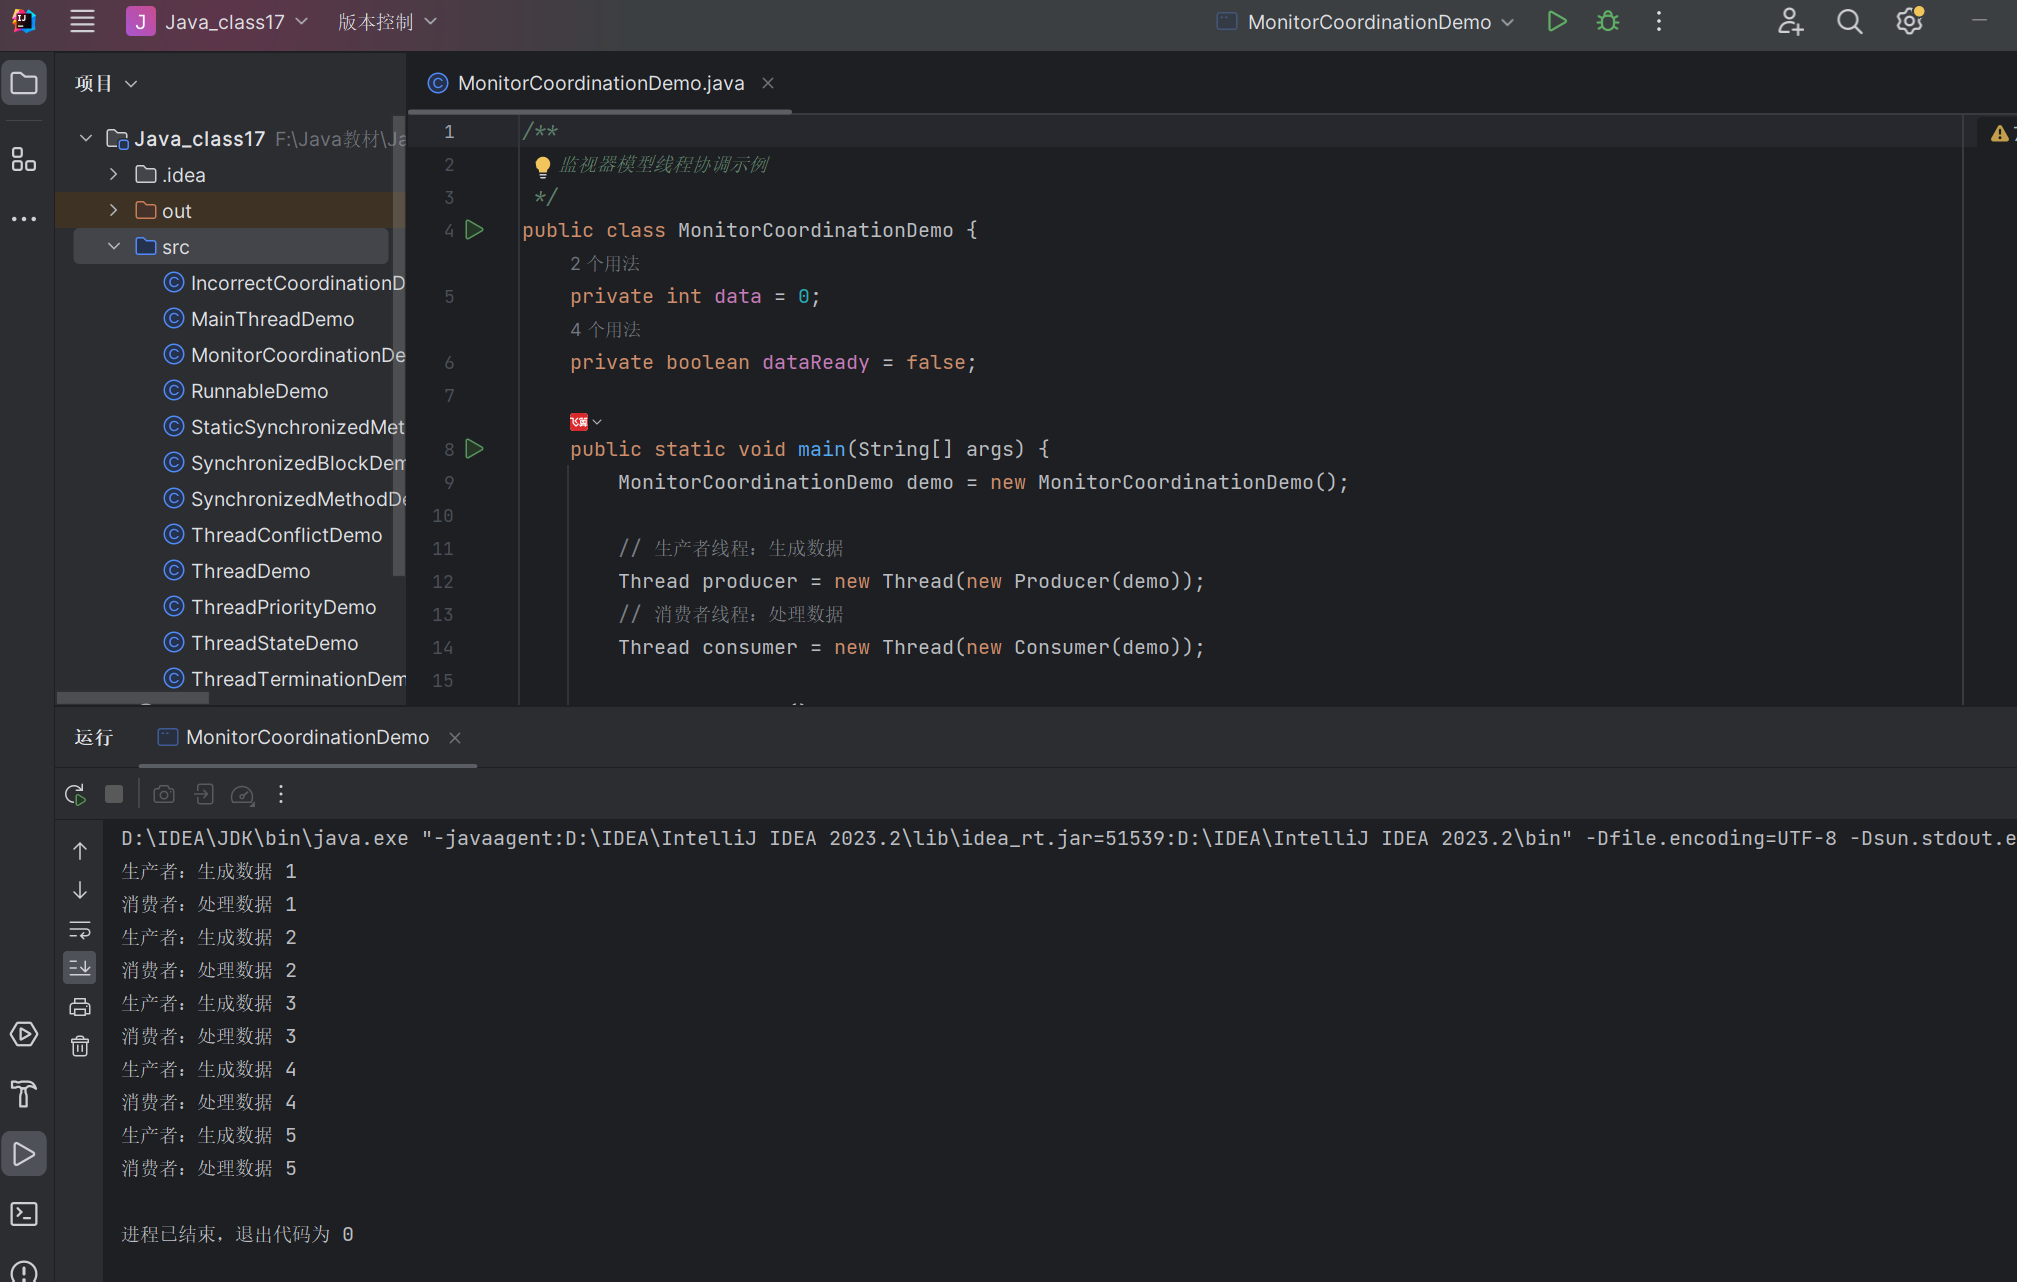Clear console output with the trash icon
Viewport: 2017px width, 1282px height.
pos(80,1046)
